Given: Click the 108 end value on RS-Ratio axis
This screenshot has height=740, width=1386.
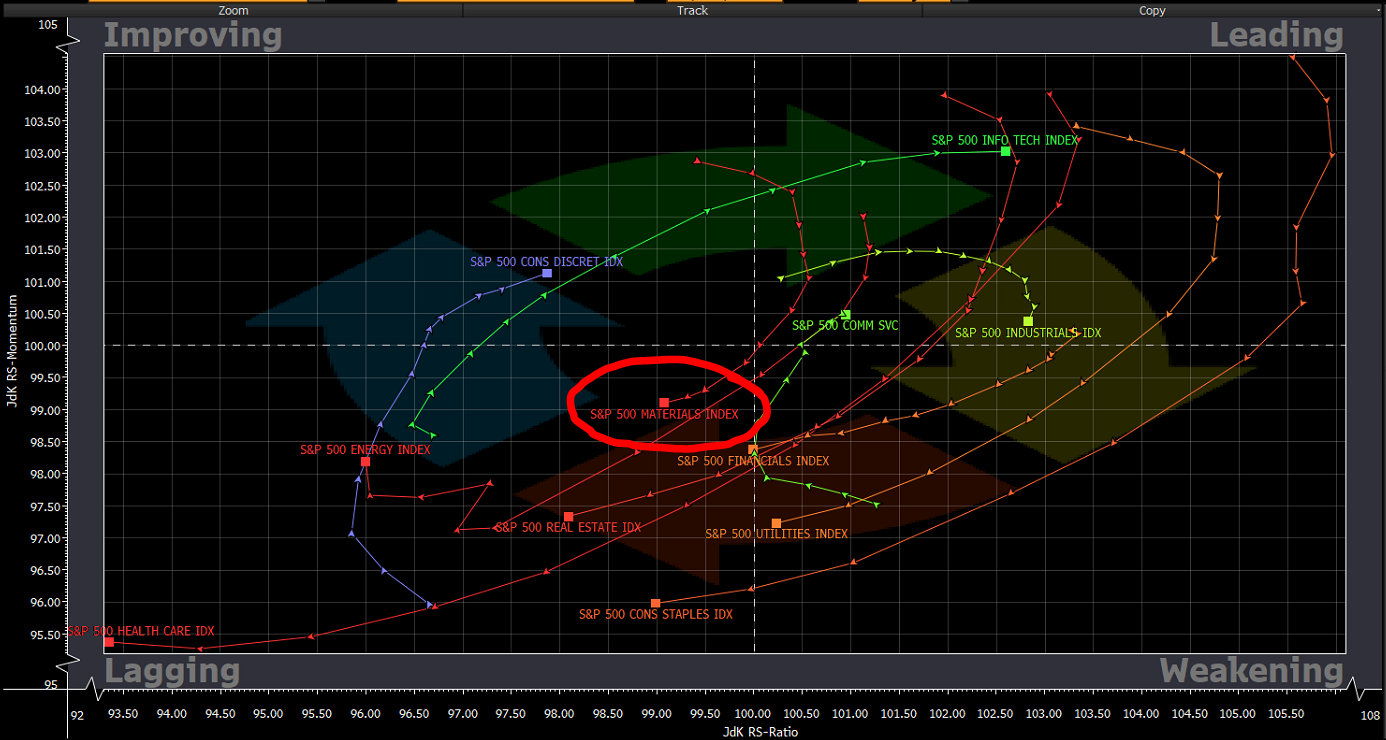Looking at the screenshot, I should 1370,716.
